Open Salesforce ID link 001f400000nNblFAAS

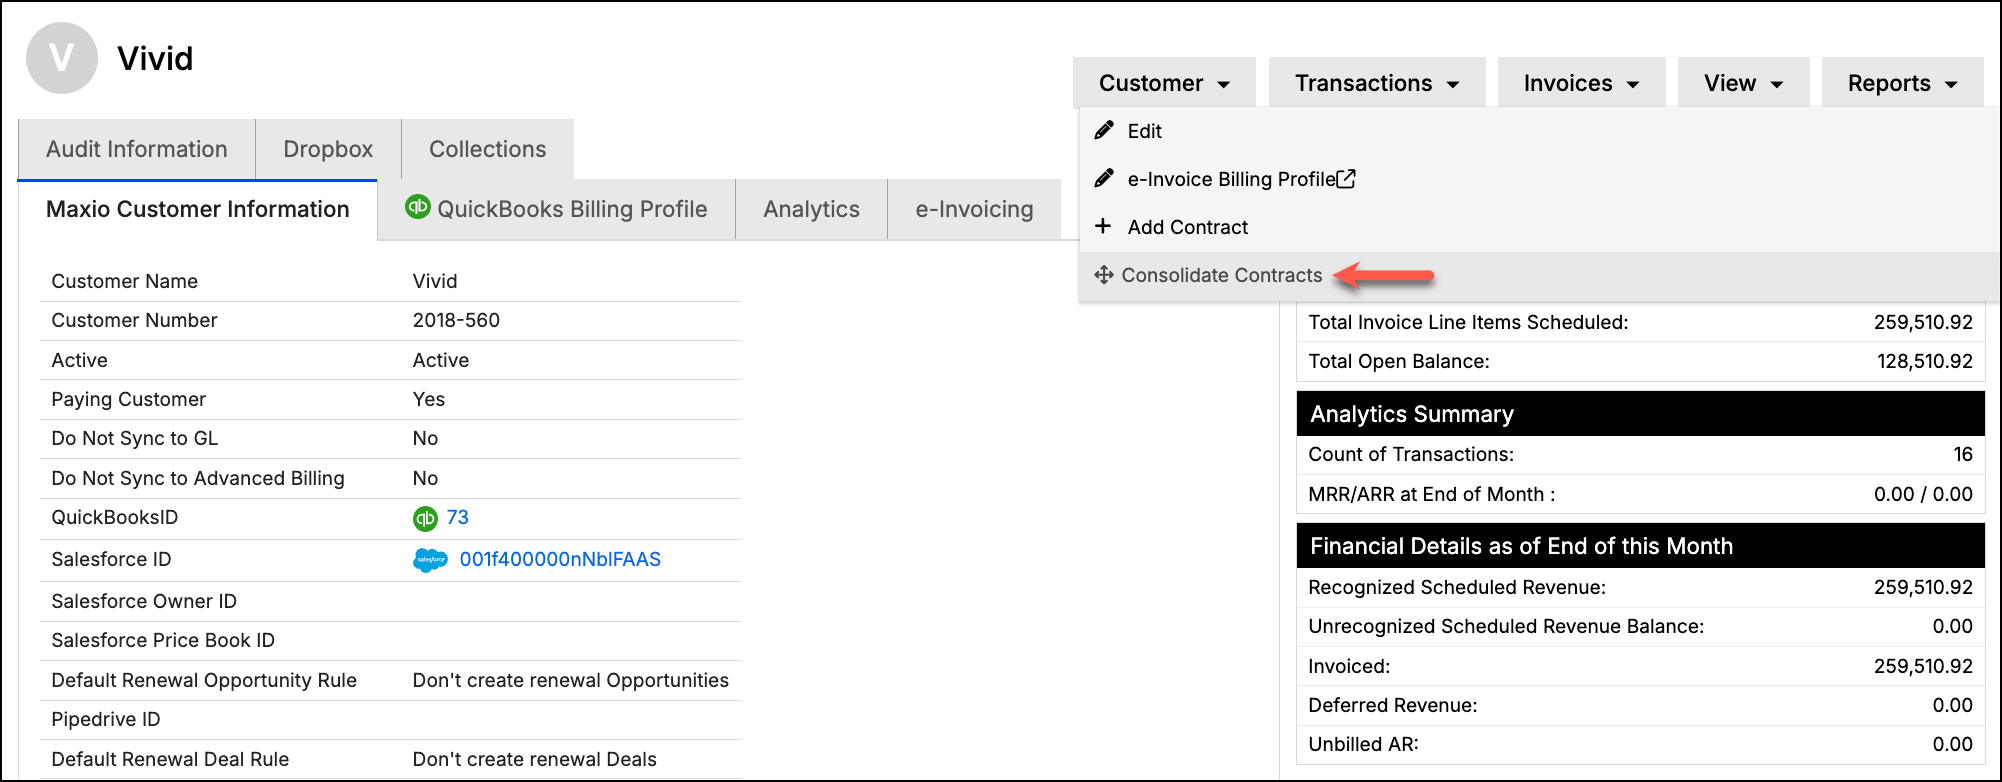click(560, 559)
